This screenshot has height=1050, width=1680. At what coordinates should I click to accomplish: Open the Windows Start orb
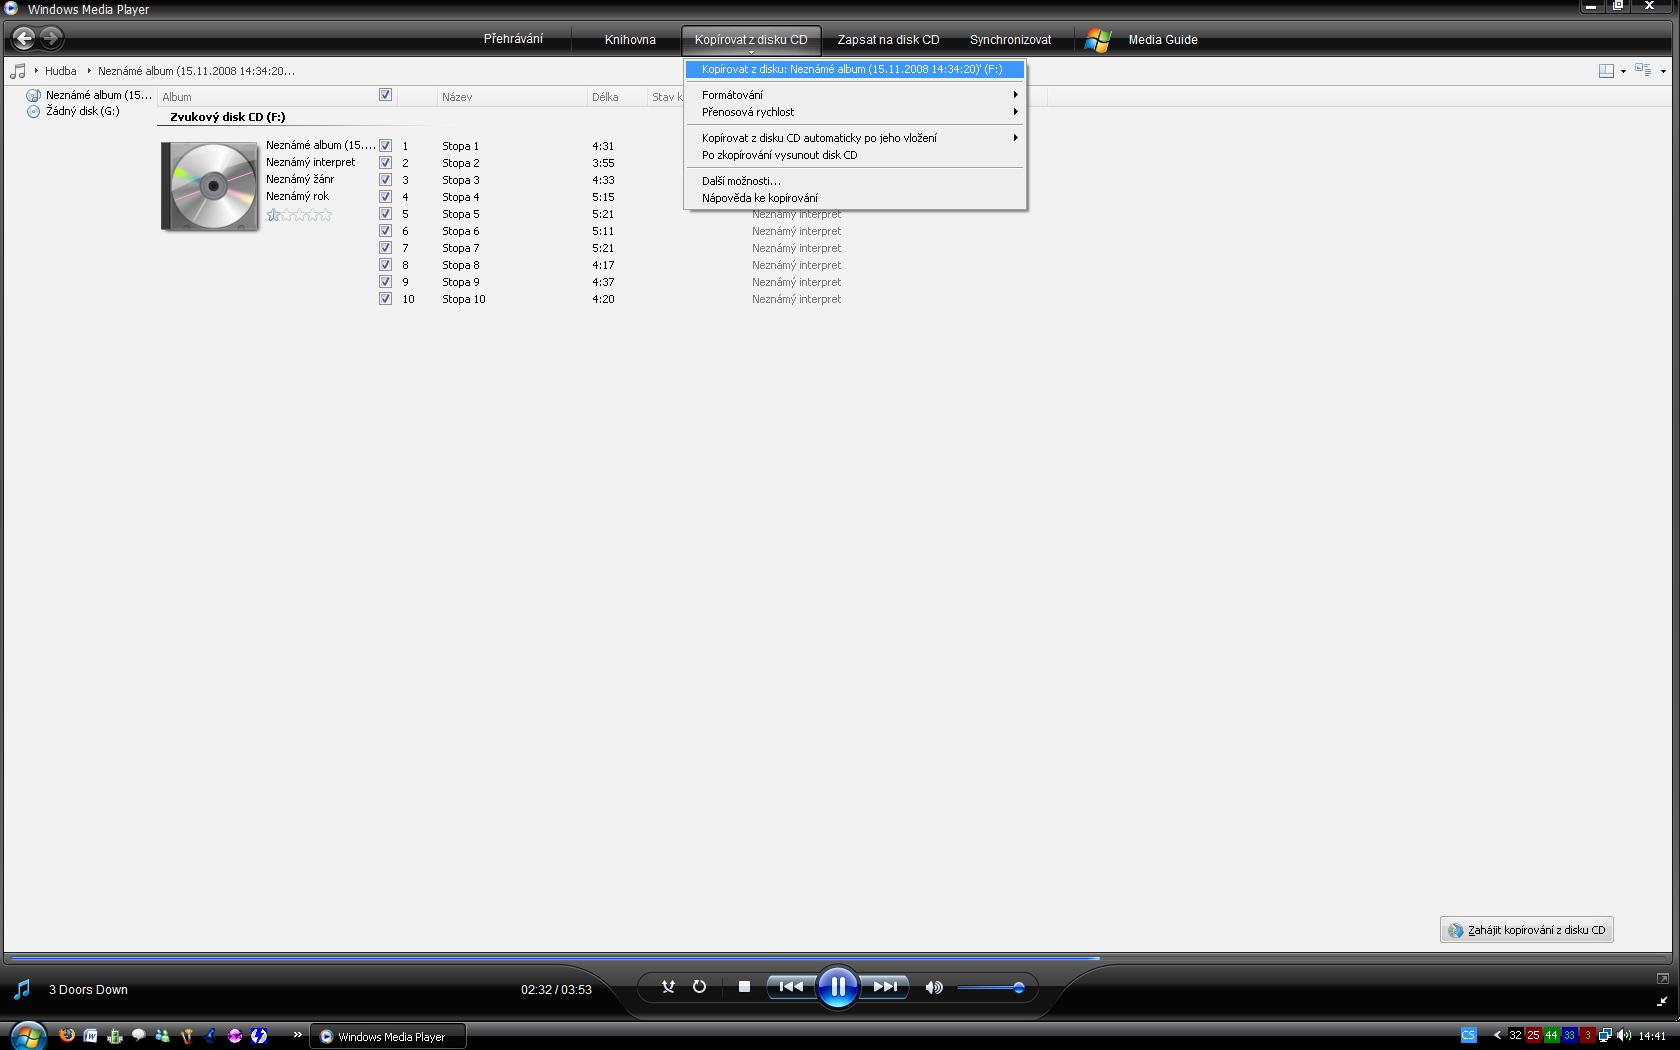pos(27,1035)
